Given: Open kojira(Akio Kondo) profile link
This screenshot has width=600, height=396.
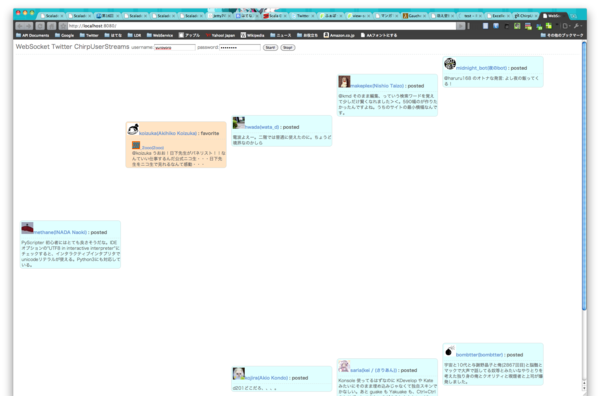Looking at the screenshot, I should (x=266, y=378).
